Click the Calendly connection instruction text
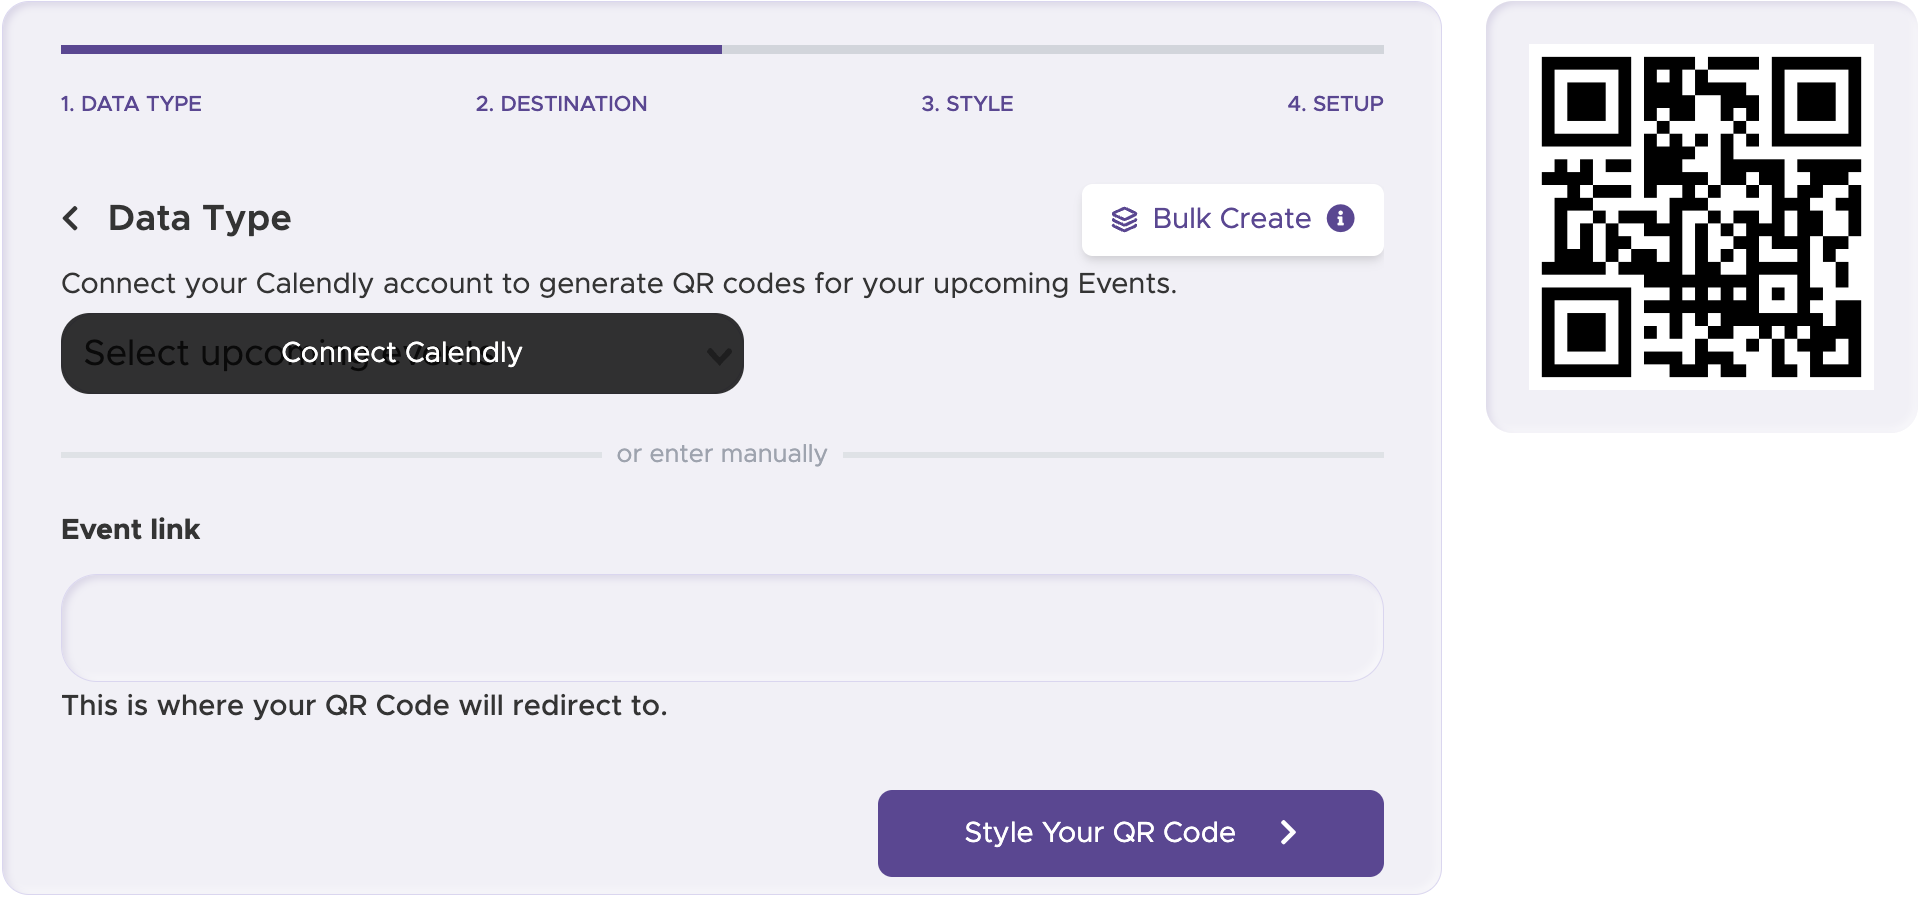The width and height of the screenshot is (1924, 898). (x=619, y=283)
